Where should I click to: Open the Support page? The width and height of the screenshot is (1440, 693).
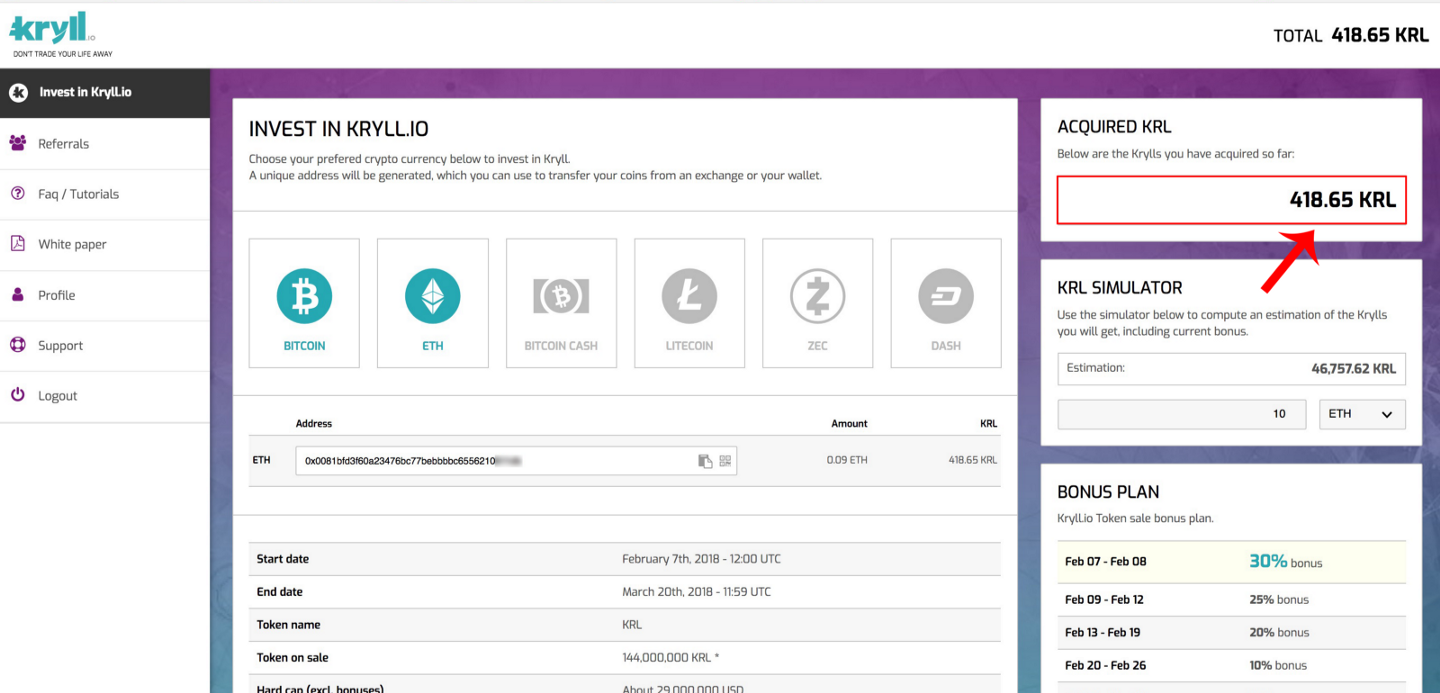(x=105, y=346)
